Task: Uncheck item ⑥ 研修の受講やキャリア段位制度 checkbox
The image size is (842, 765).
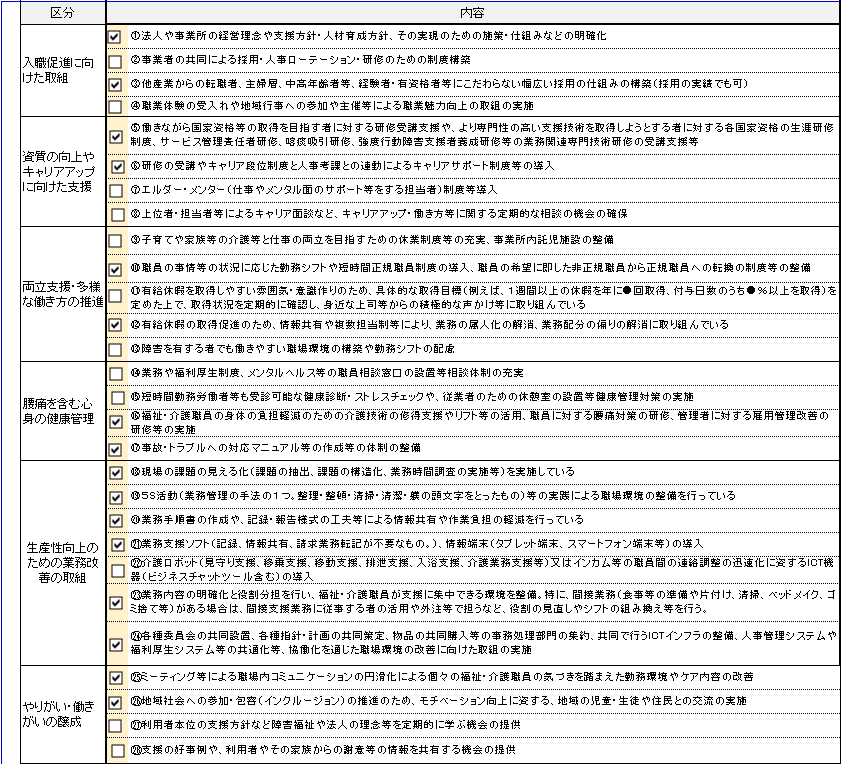Action: point(117,166)
